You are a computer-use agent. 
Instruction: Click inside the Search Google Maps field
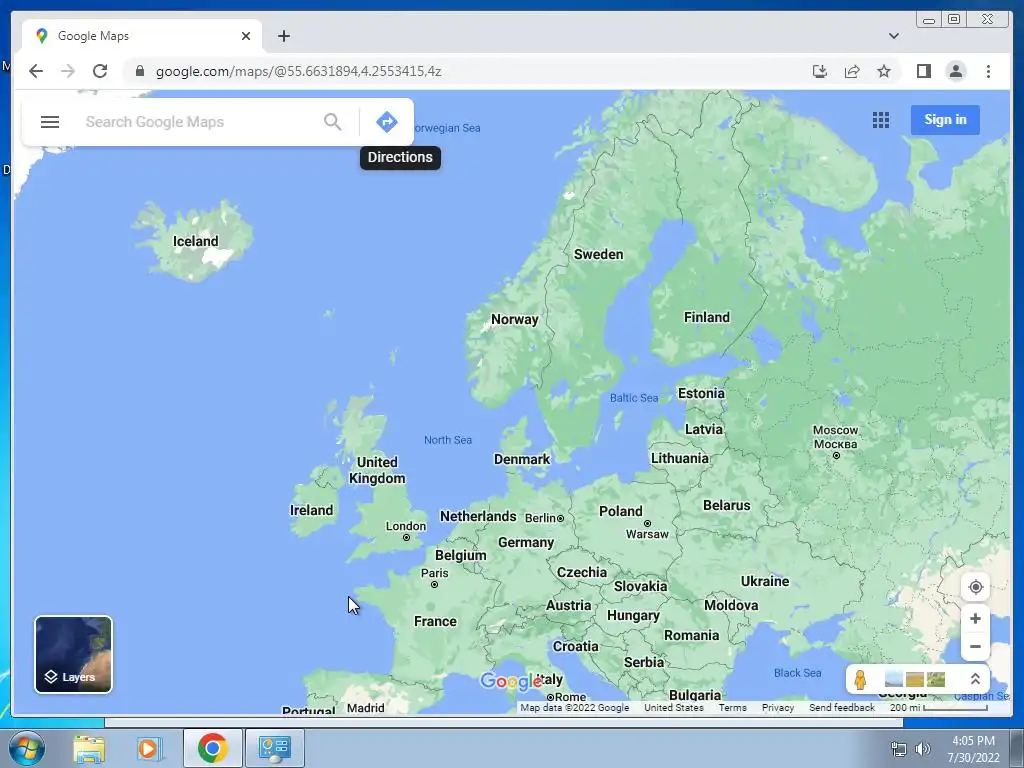[x=199, y=122]
